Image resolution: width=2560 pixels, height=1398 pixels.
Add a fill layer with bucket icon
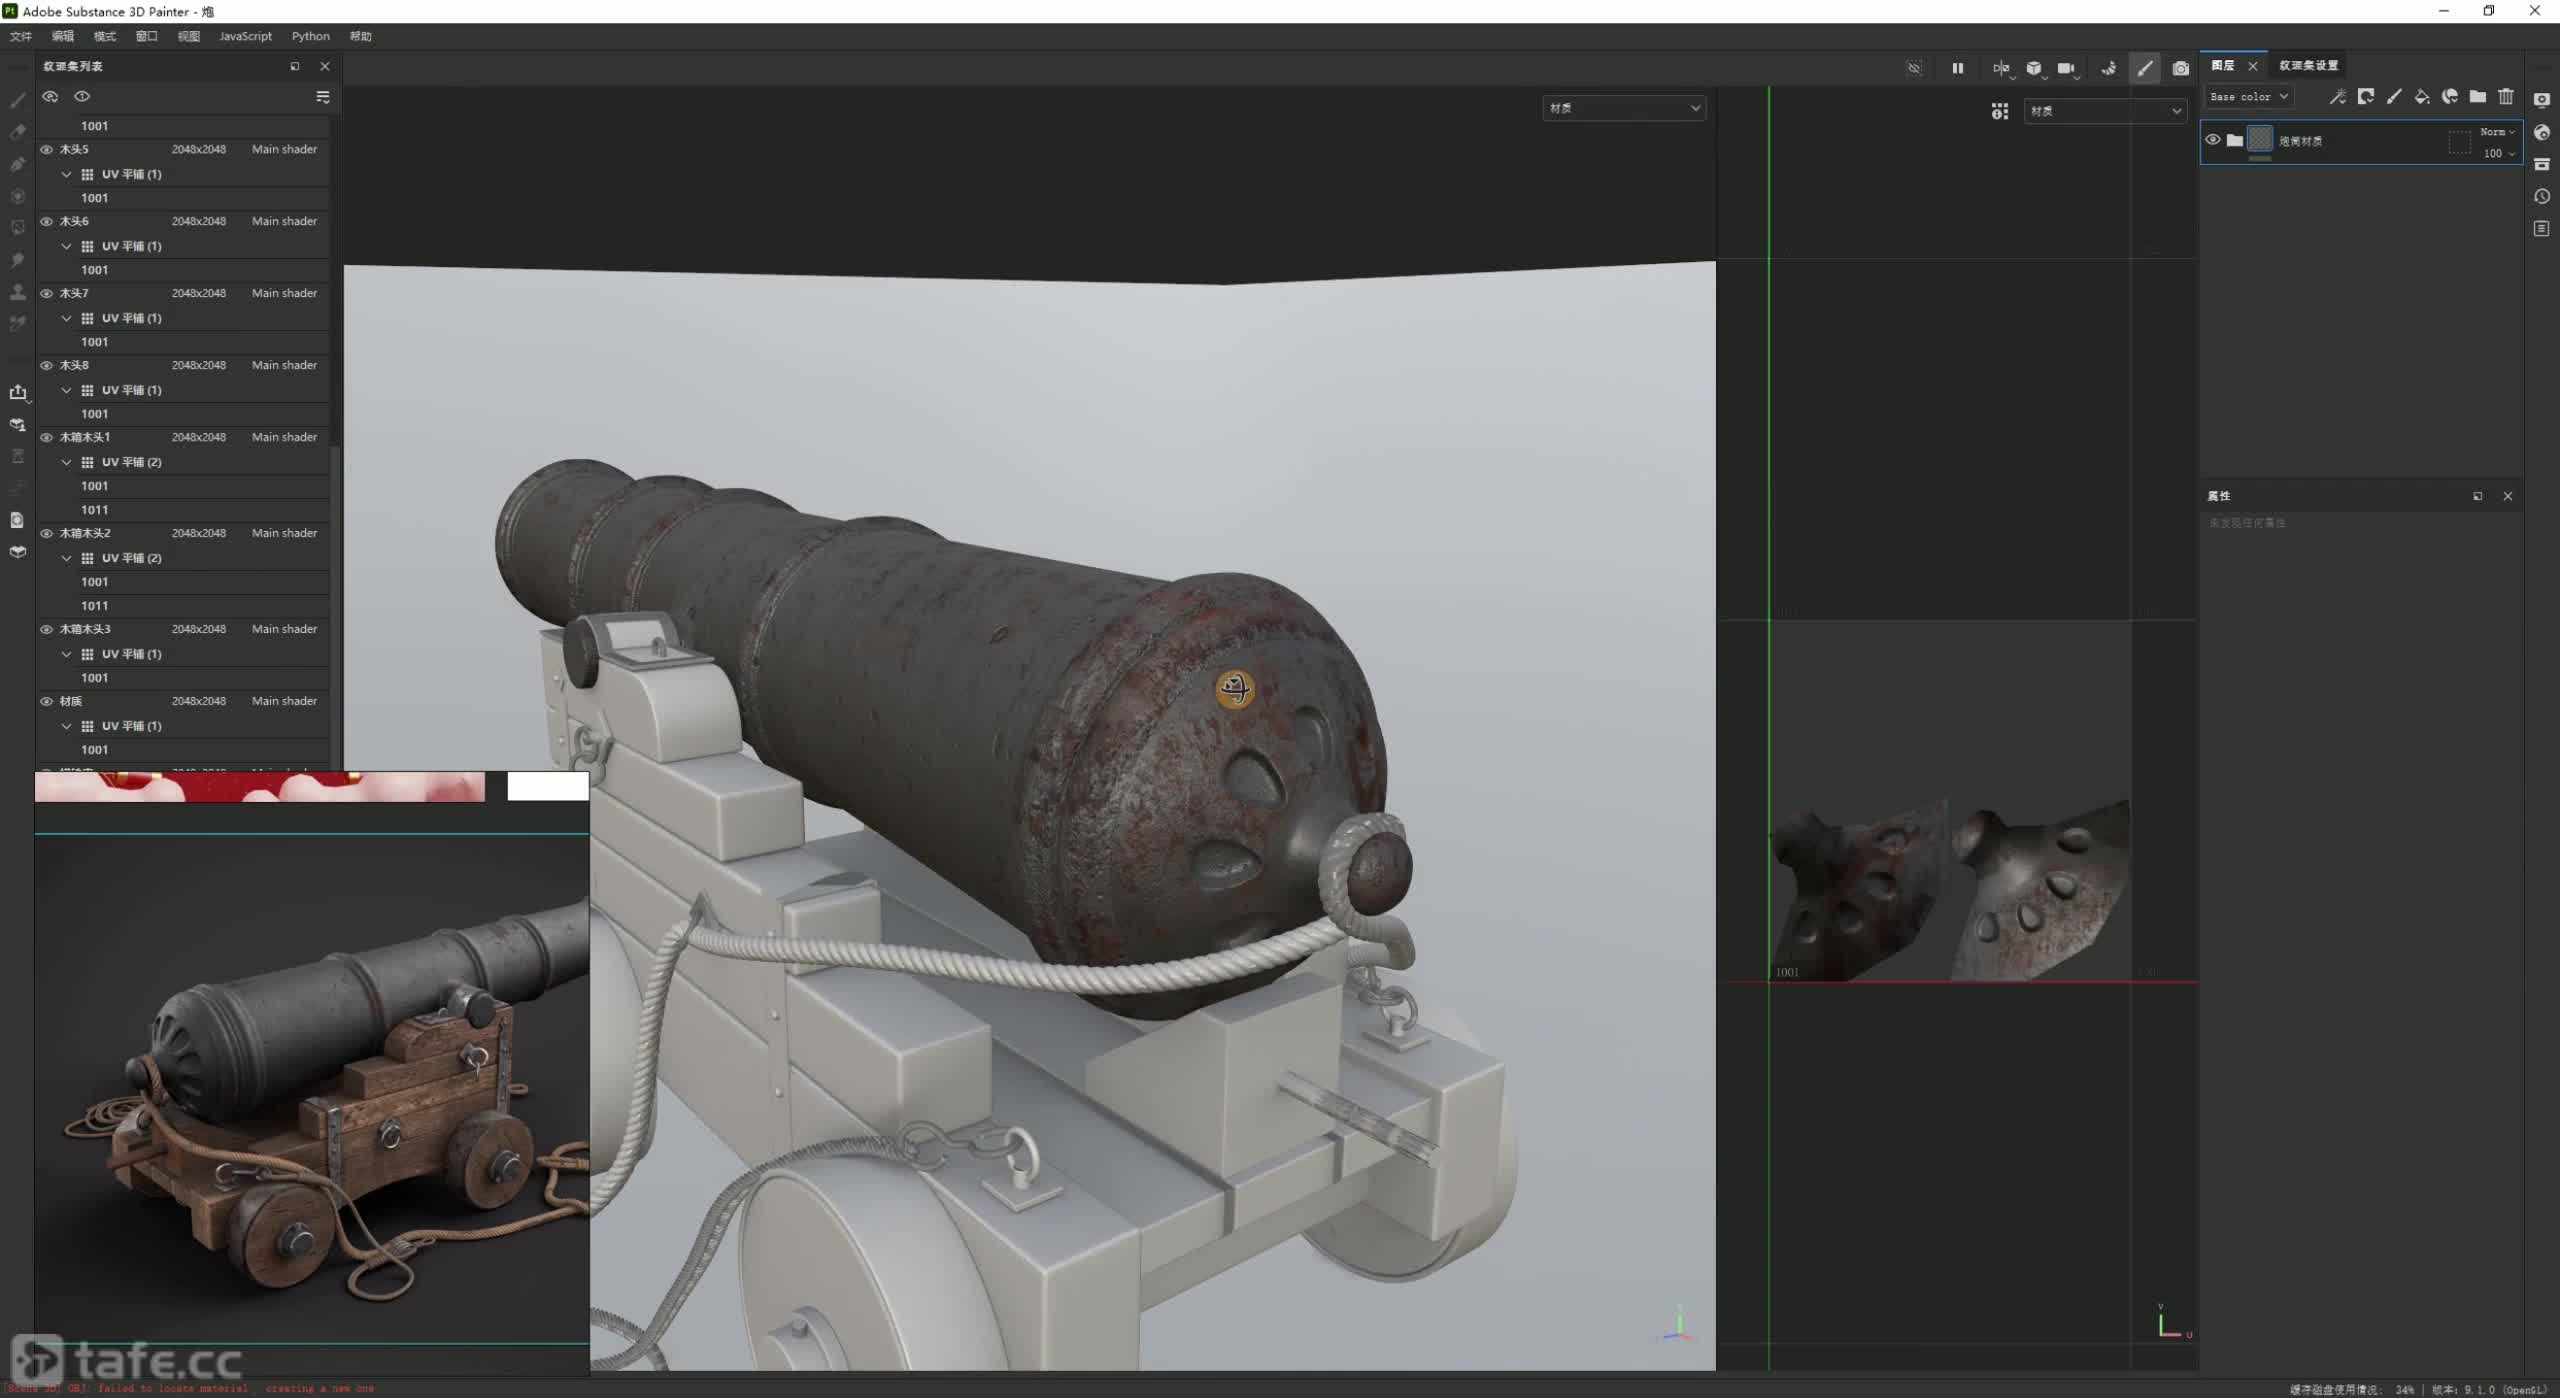[x=2421, y=96]
